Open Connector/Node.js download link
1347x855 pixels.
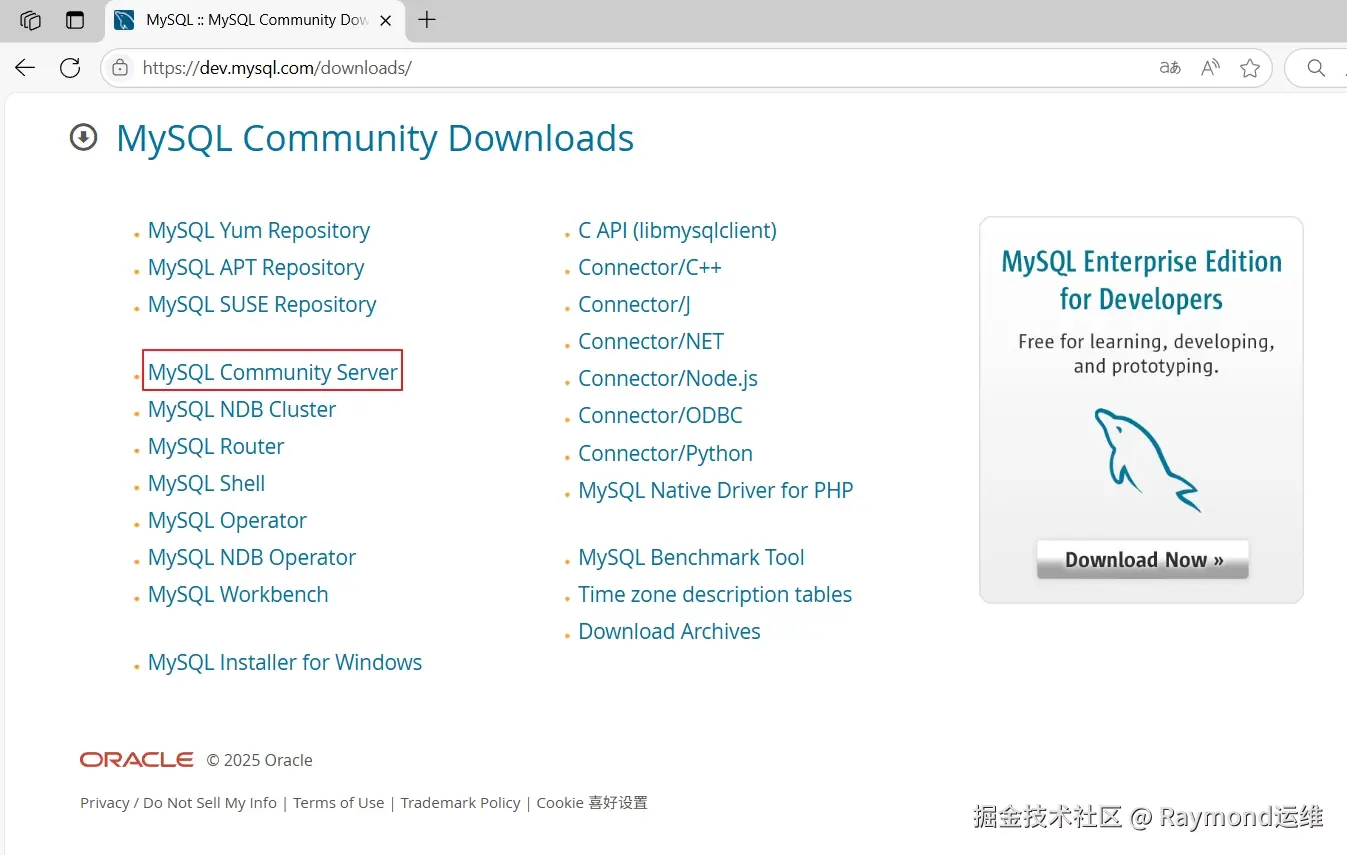click(668, 379)
